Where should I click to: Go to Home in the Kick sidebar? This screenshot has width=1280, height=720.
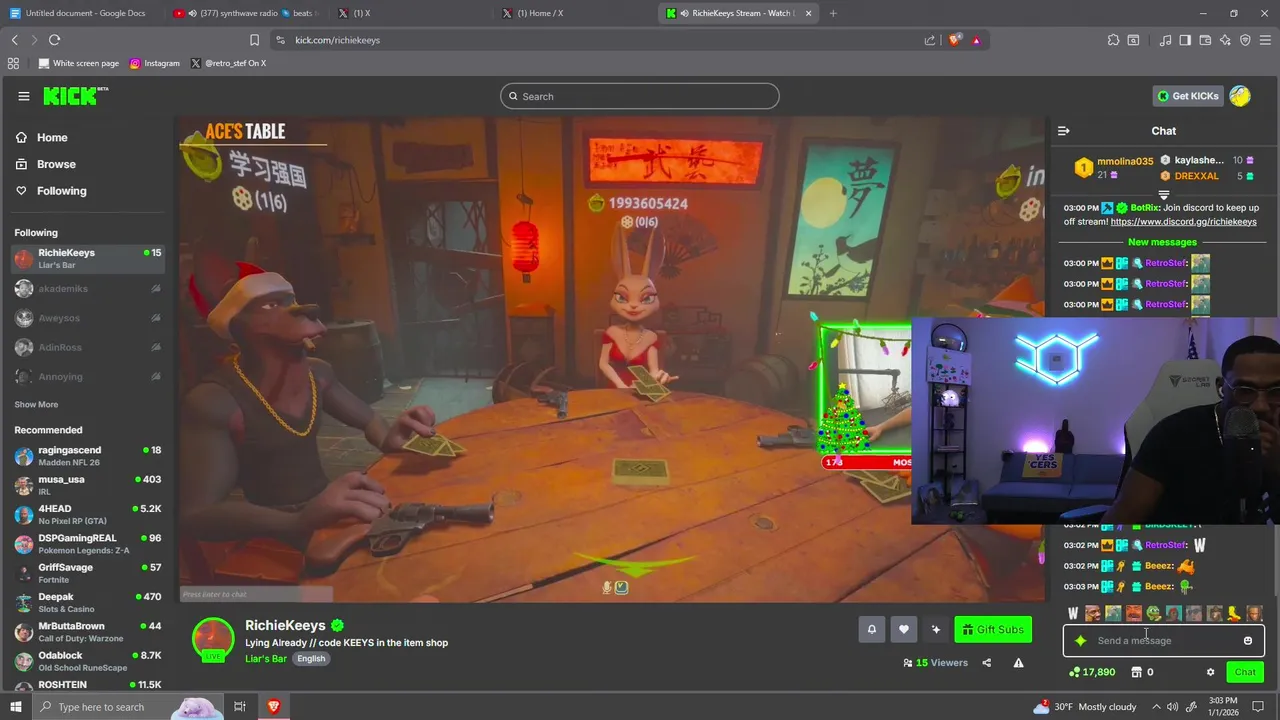[52, 138]
